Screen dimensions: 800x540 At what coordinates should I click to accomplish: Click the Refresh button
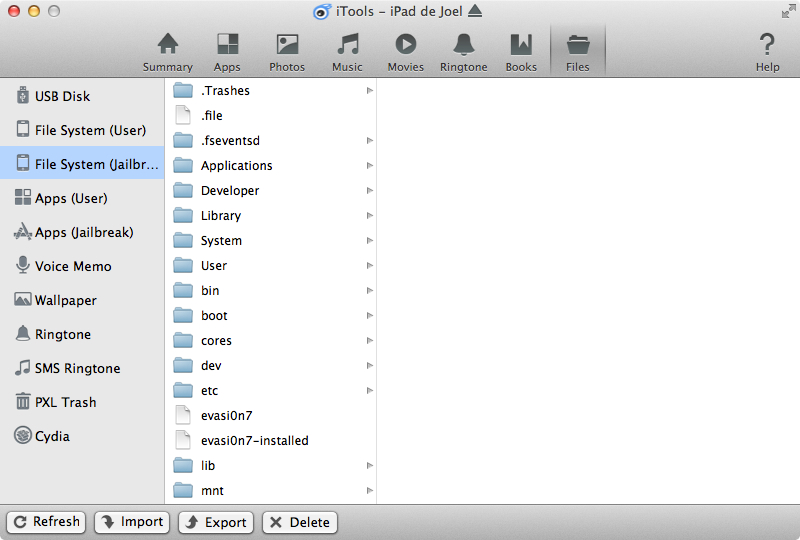46,522
